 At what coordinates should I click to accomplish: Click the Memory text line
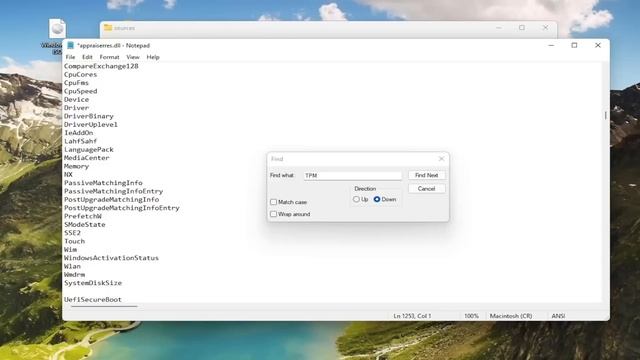pos(76,167)
